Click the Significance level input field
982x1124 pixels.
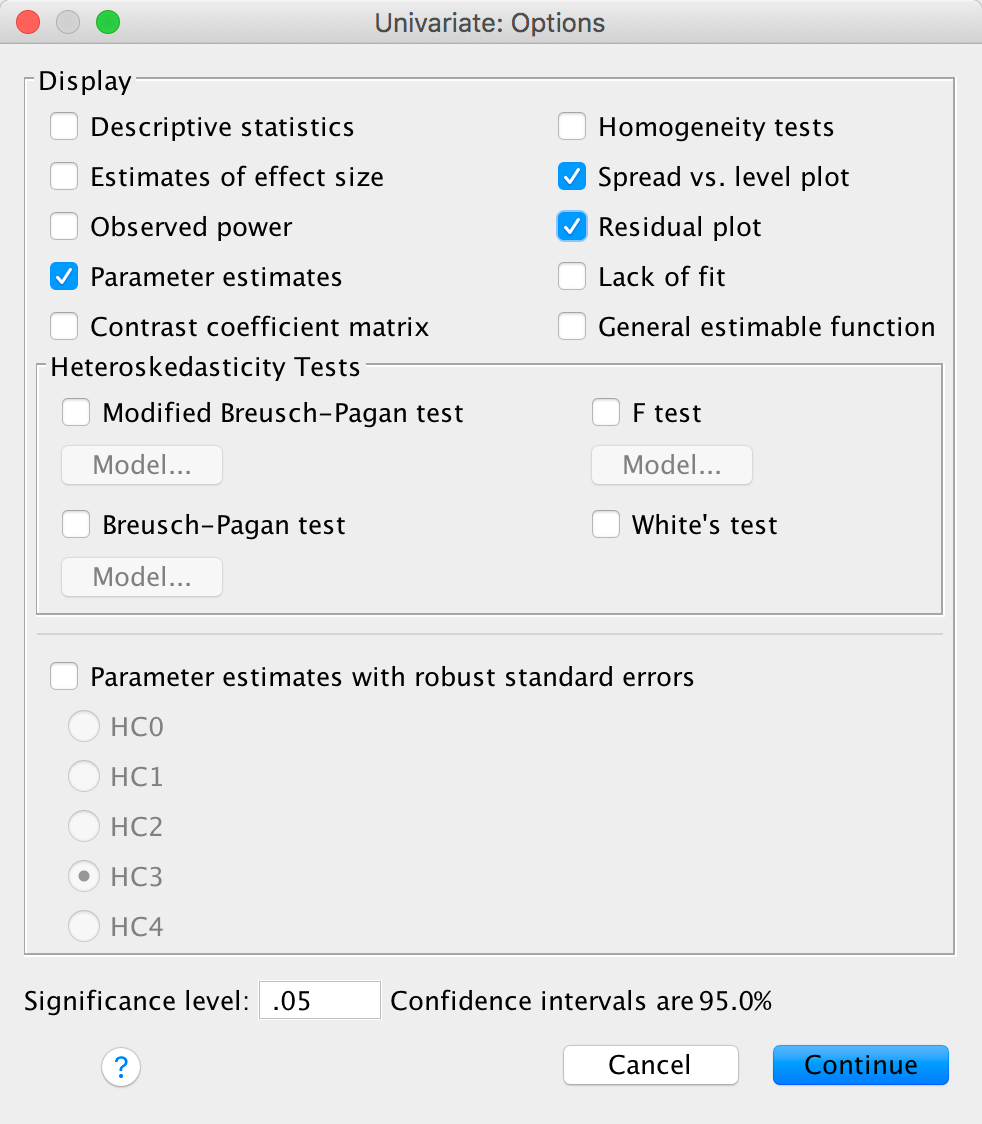tap(319, 1001)
